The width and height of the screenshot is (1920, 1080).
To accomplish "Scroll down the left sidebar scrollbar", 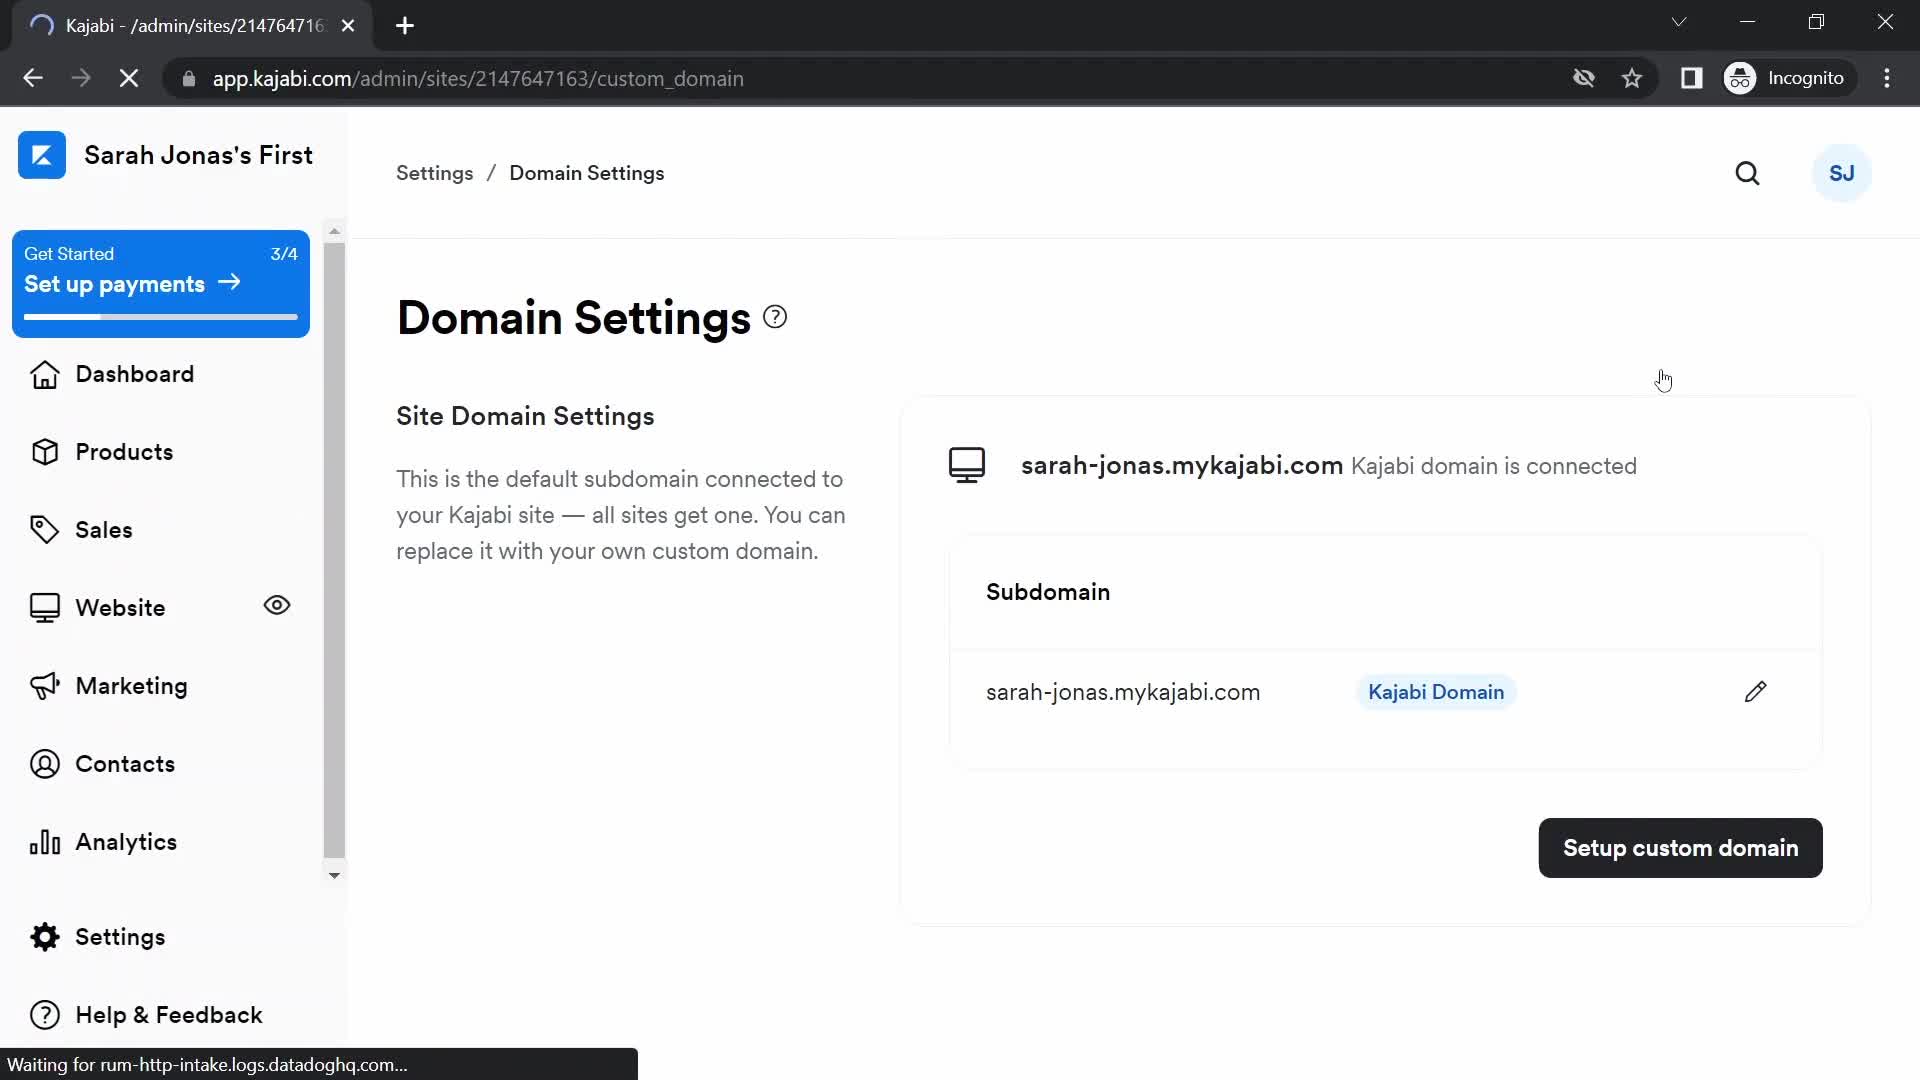I will tap(334, 874).
